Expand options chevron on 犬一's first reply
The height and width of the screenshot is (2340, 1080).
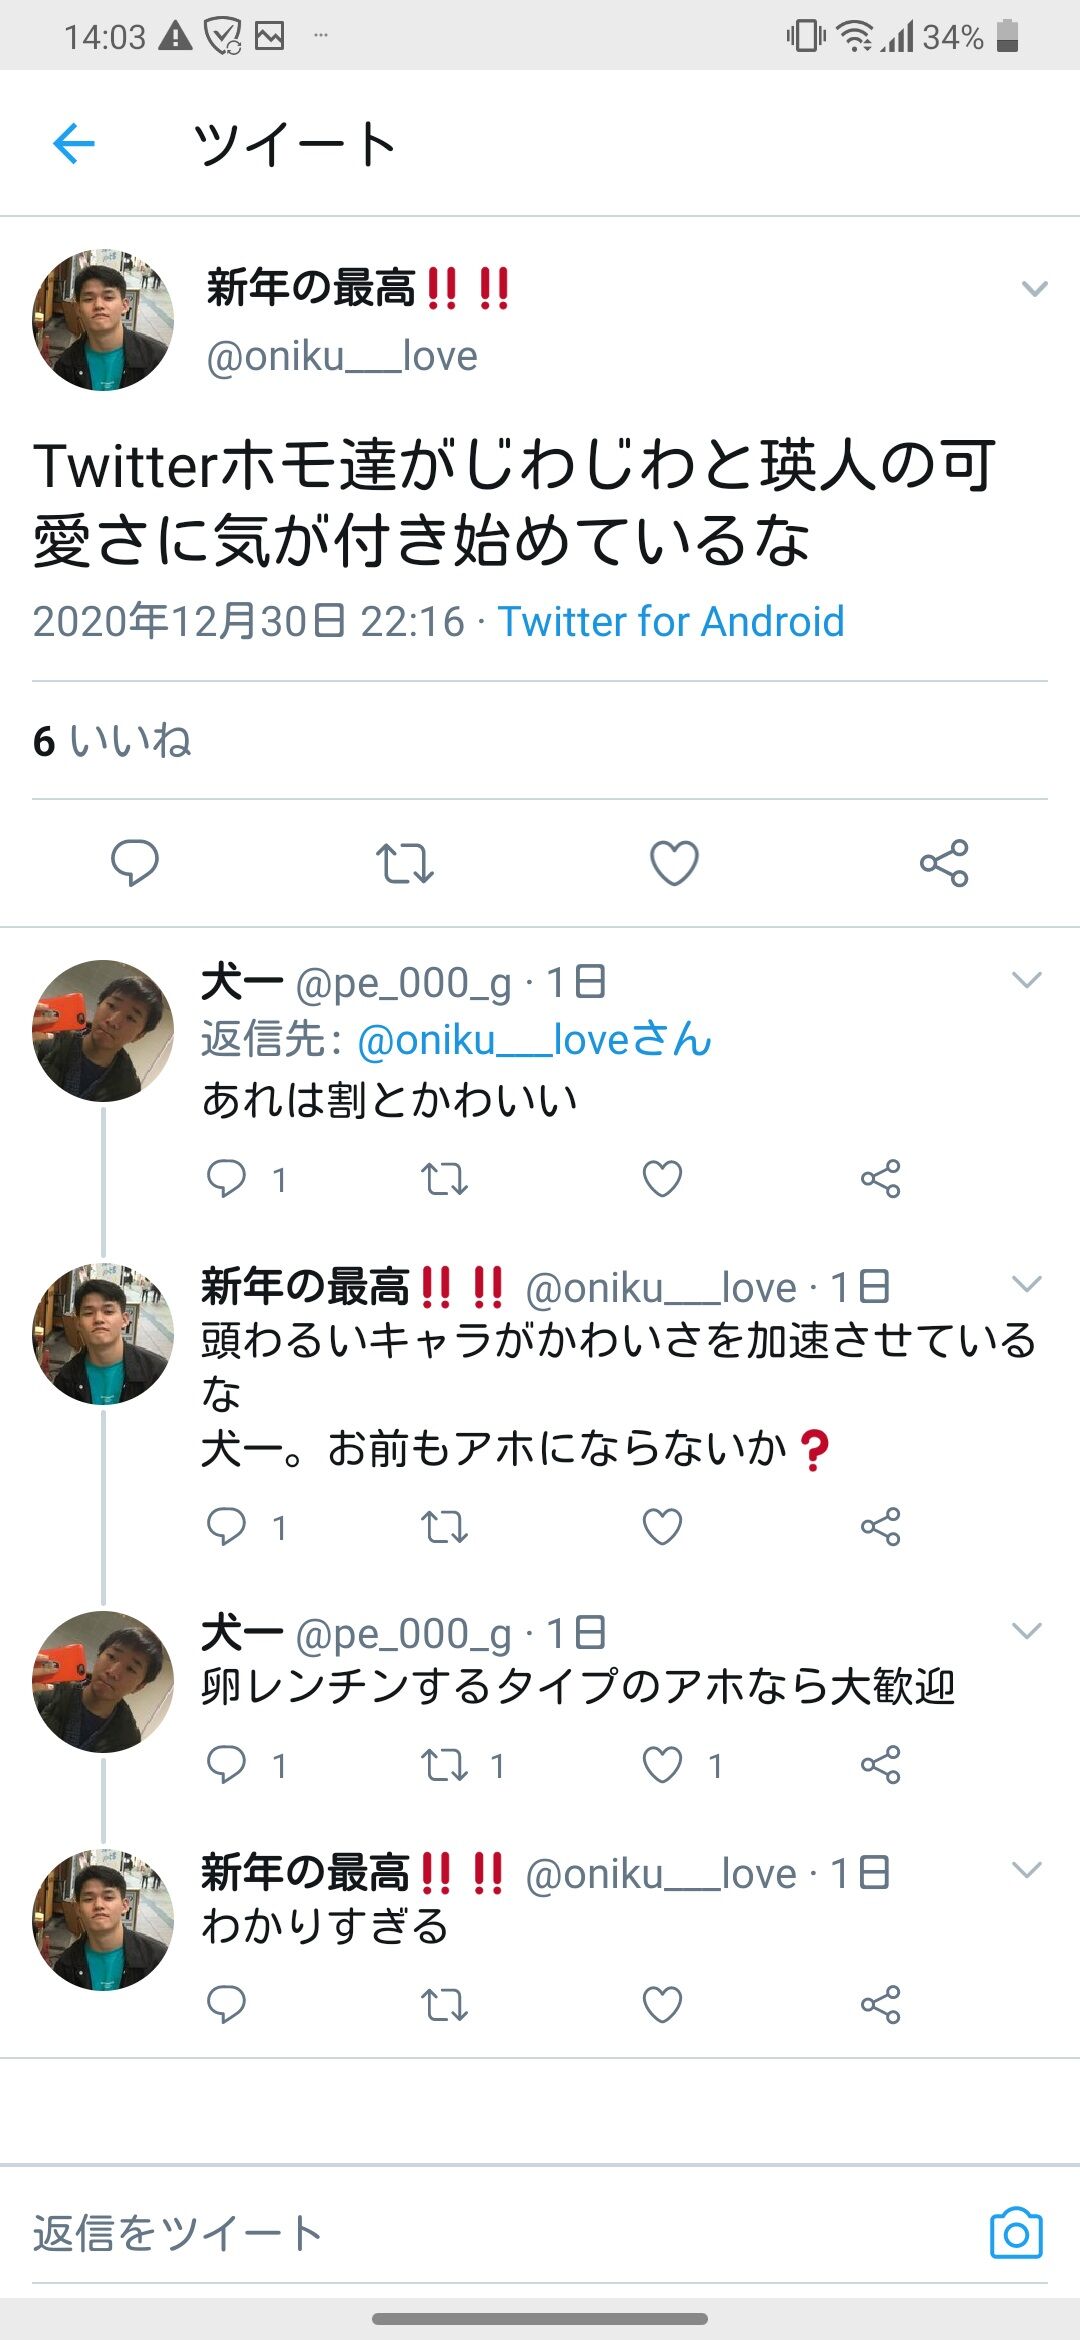1027,980
